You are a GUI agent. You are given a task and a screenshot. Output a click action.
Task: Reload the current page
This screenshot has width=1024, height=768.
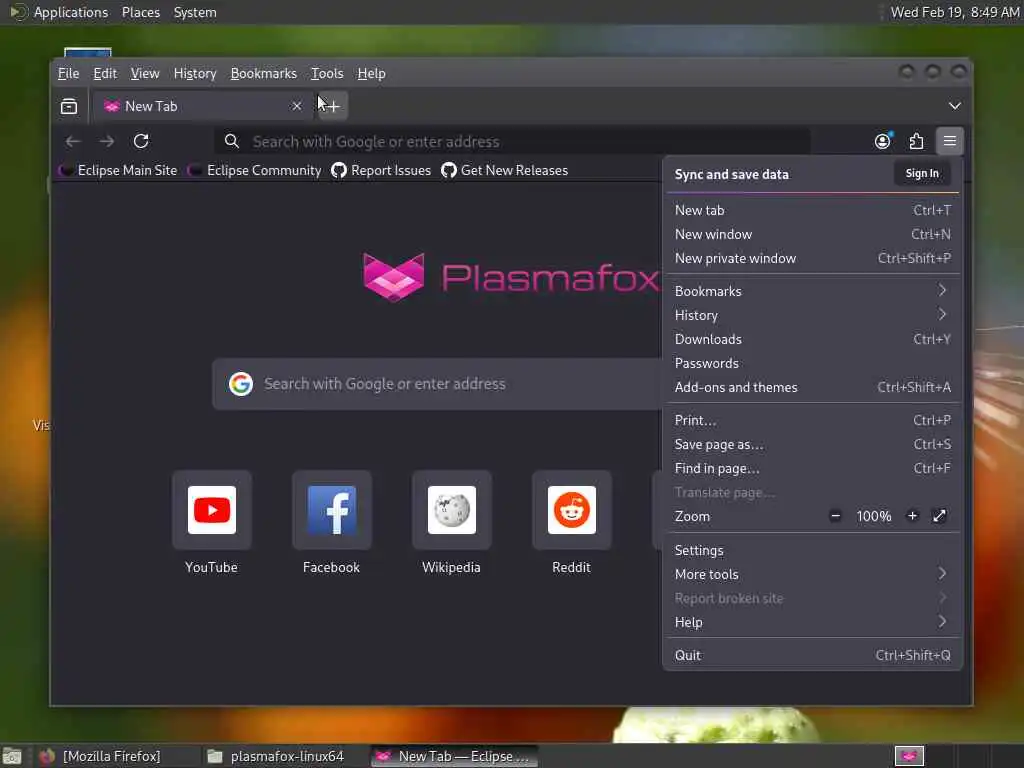point(141,141)
